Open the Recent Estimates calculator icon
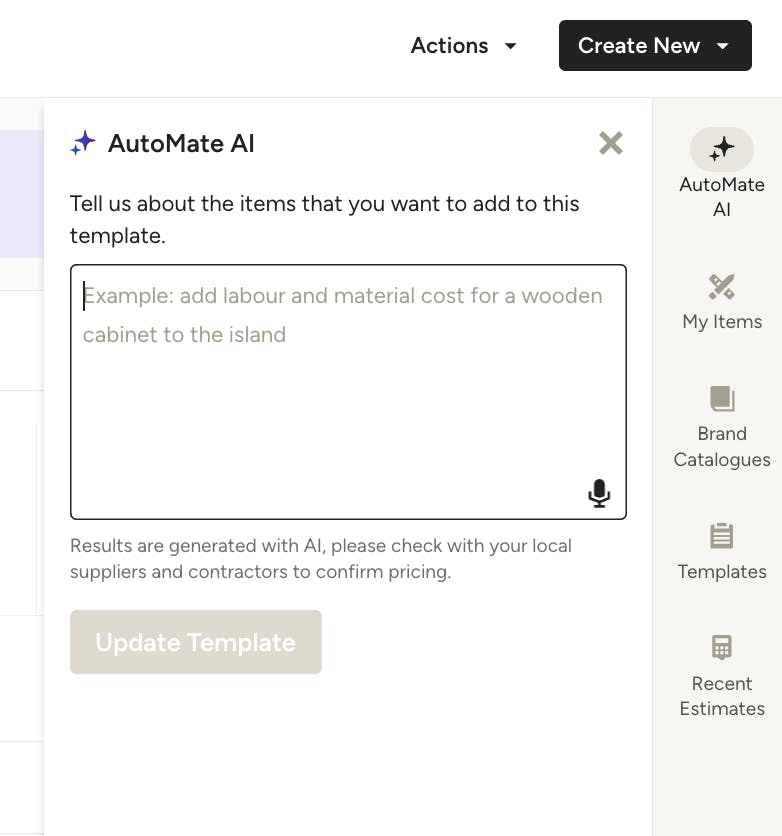 (721, 648)
